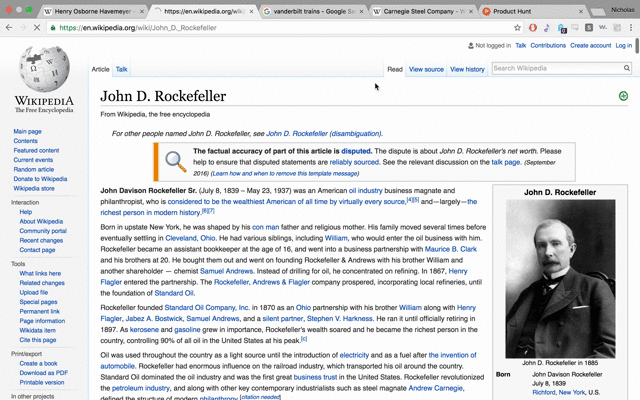Open the red circular download extension
Screen dimensions: 640x400
point(533,28)
